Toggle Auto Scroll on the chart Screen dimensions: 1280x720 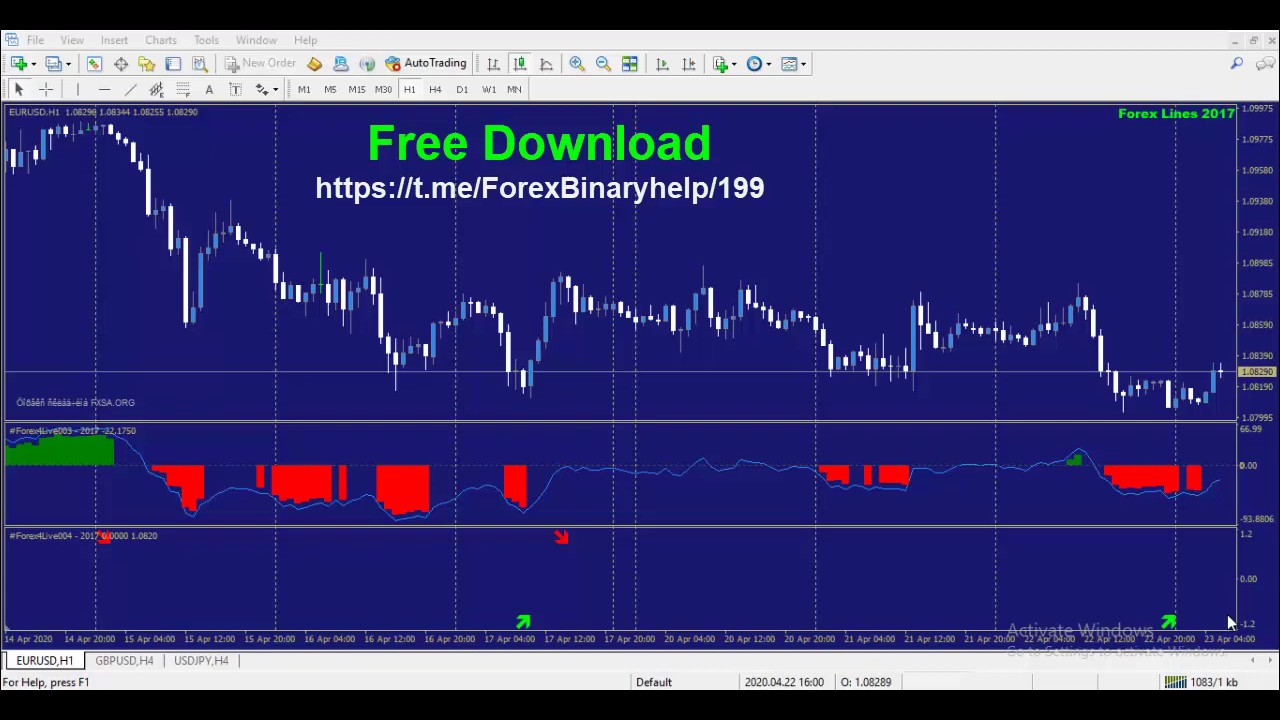click(x=662, y=64)
